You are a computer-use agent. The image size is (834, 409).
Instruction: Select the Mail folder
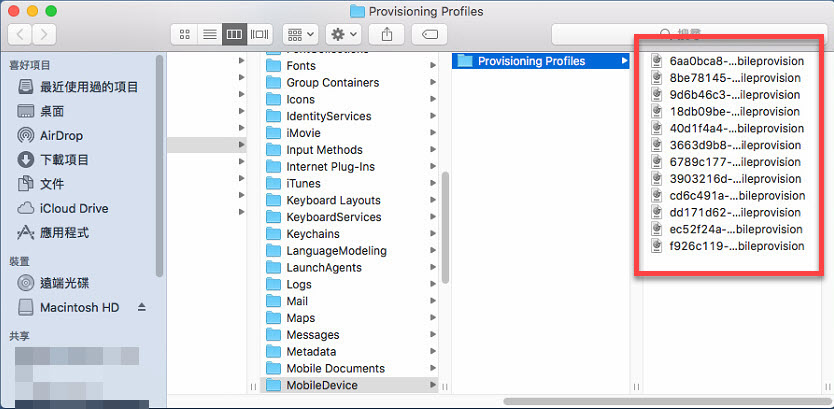coord(351,301)
